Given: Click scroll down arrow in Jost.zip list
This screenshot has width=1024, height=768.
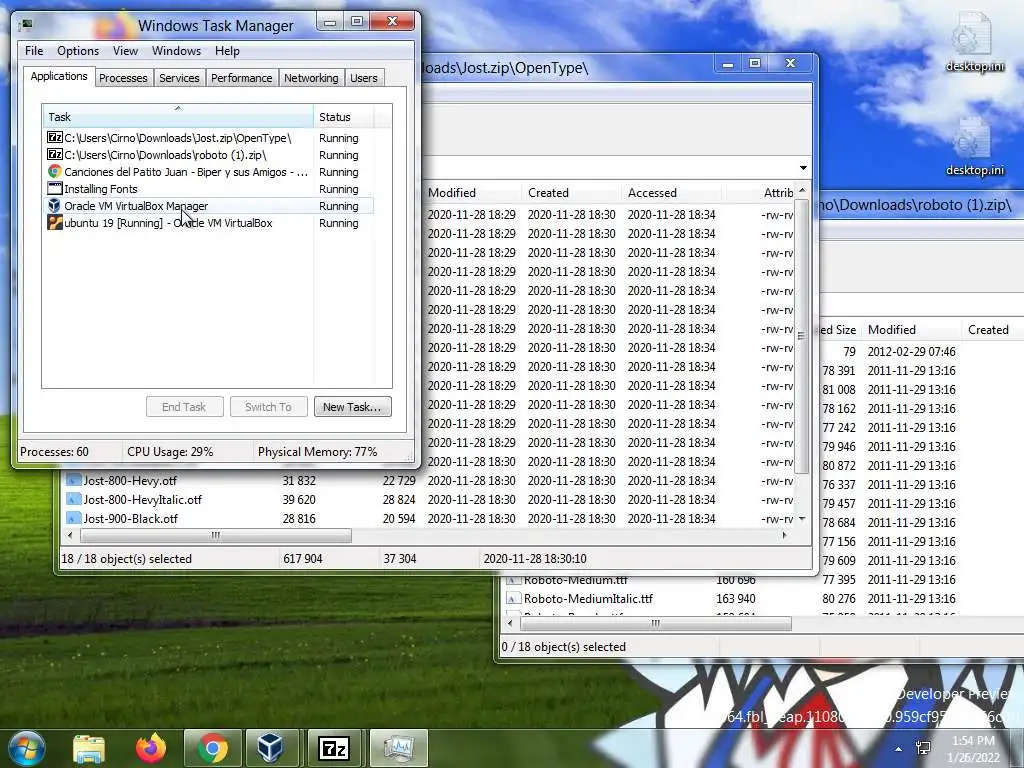Looking at the screenshot, I should 802,519.
